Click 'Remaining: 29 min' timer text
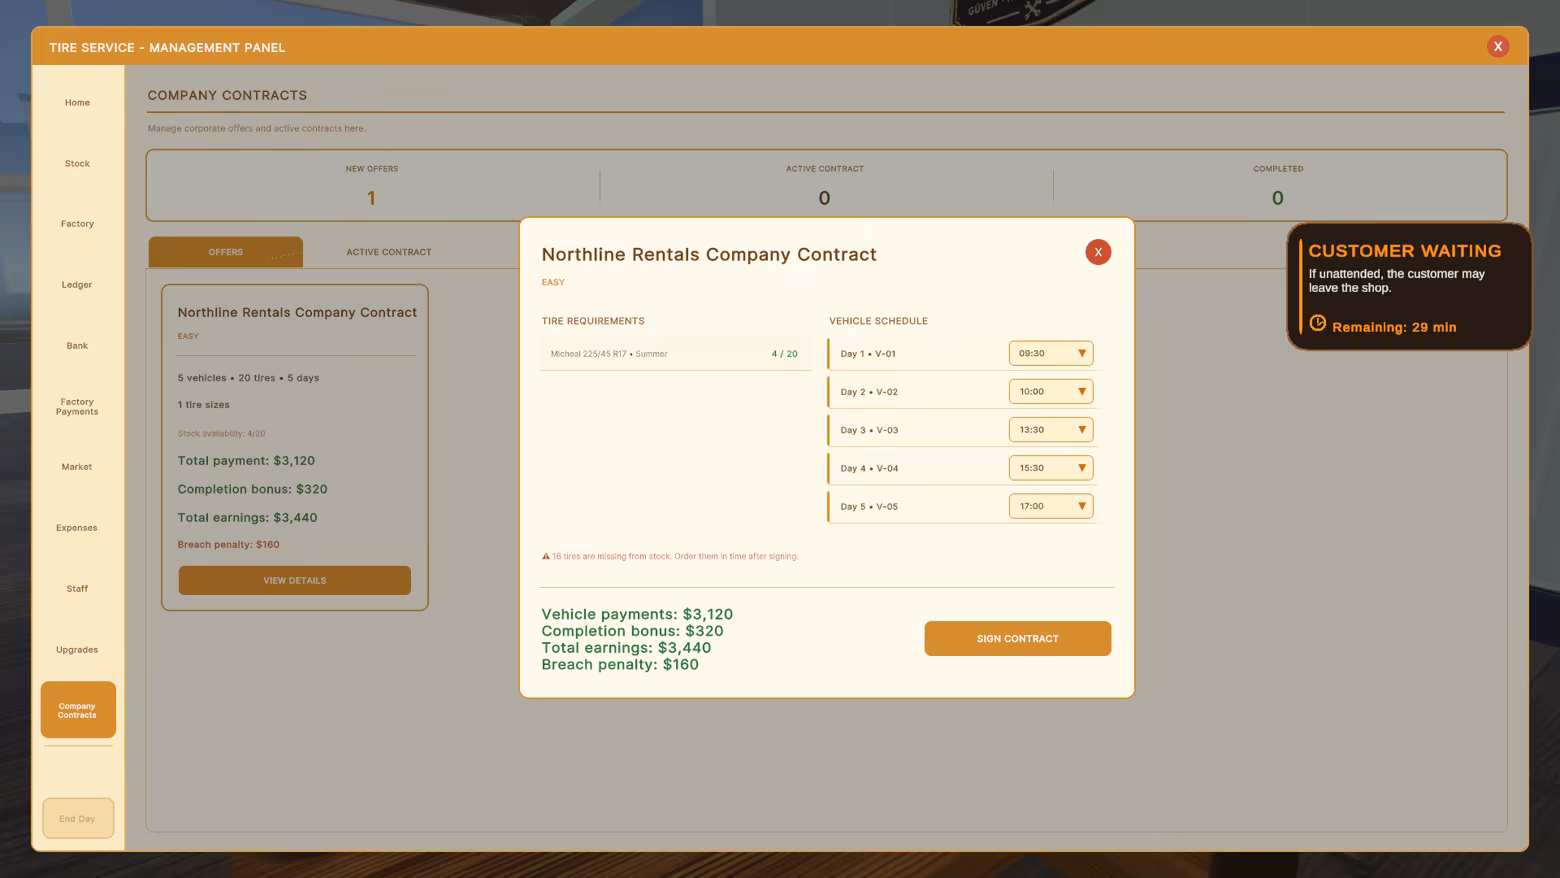Image resolution: width=1560 pixels, height=878 pixels. click(1394, 327)
